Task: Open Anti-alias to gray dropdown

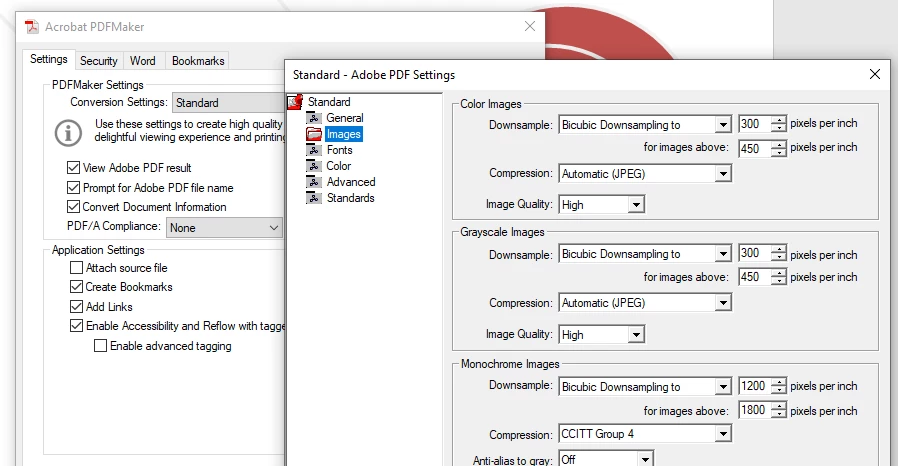Action: (x=606, y=459)
